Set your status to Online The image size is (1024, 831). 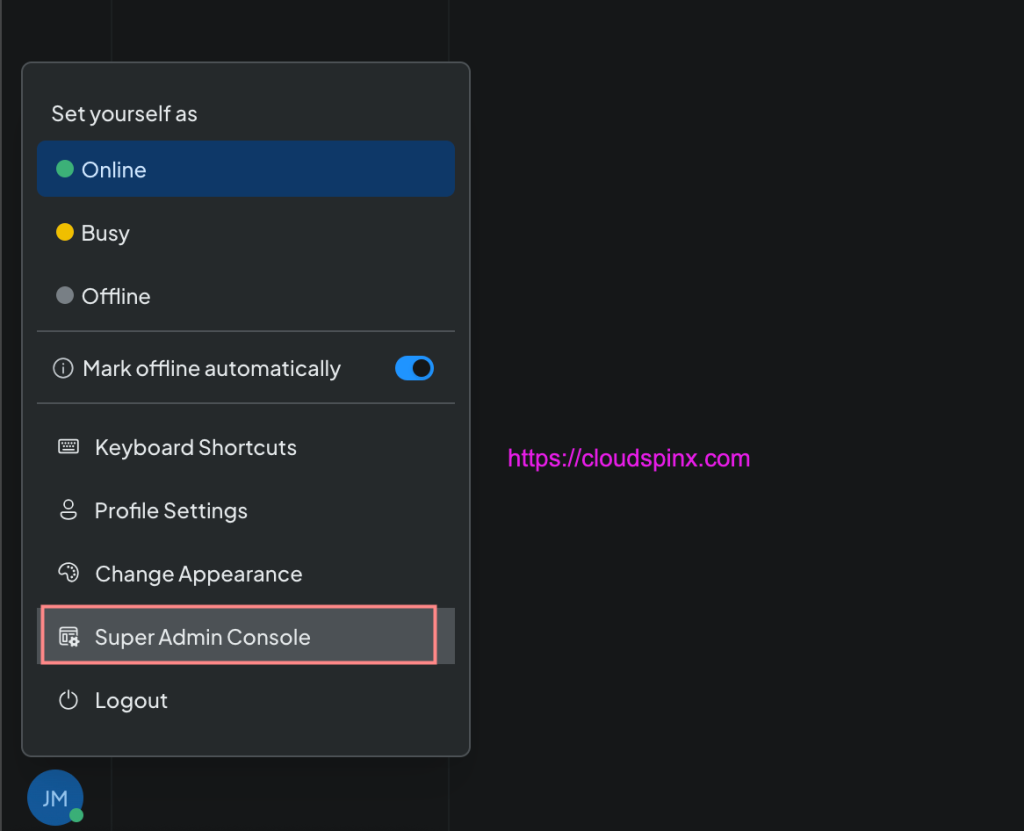[x=114, y=170]
